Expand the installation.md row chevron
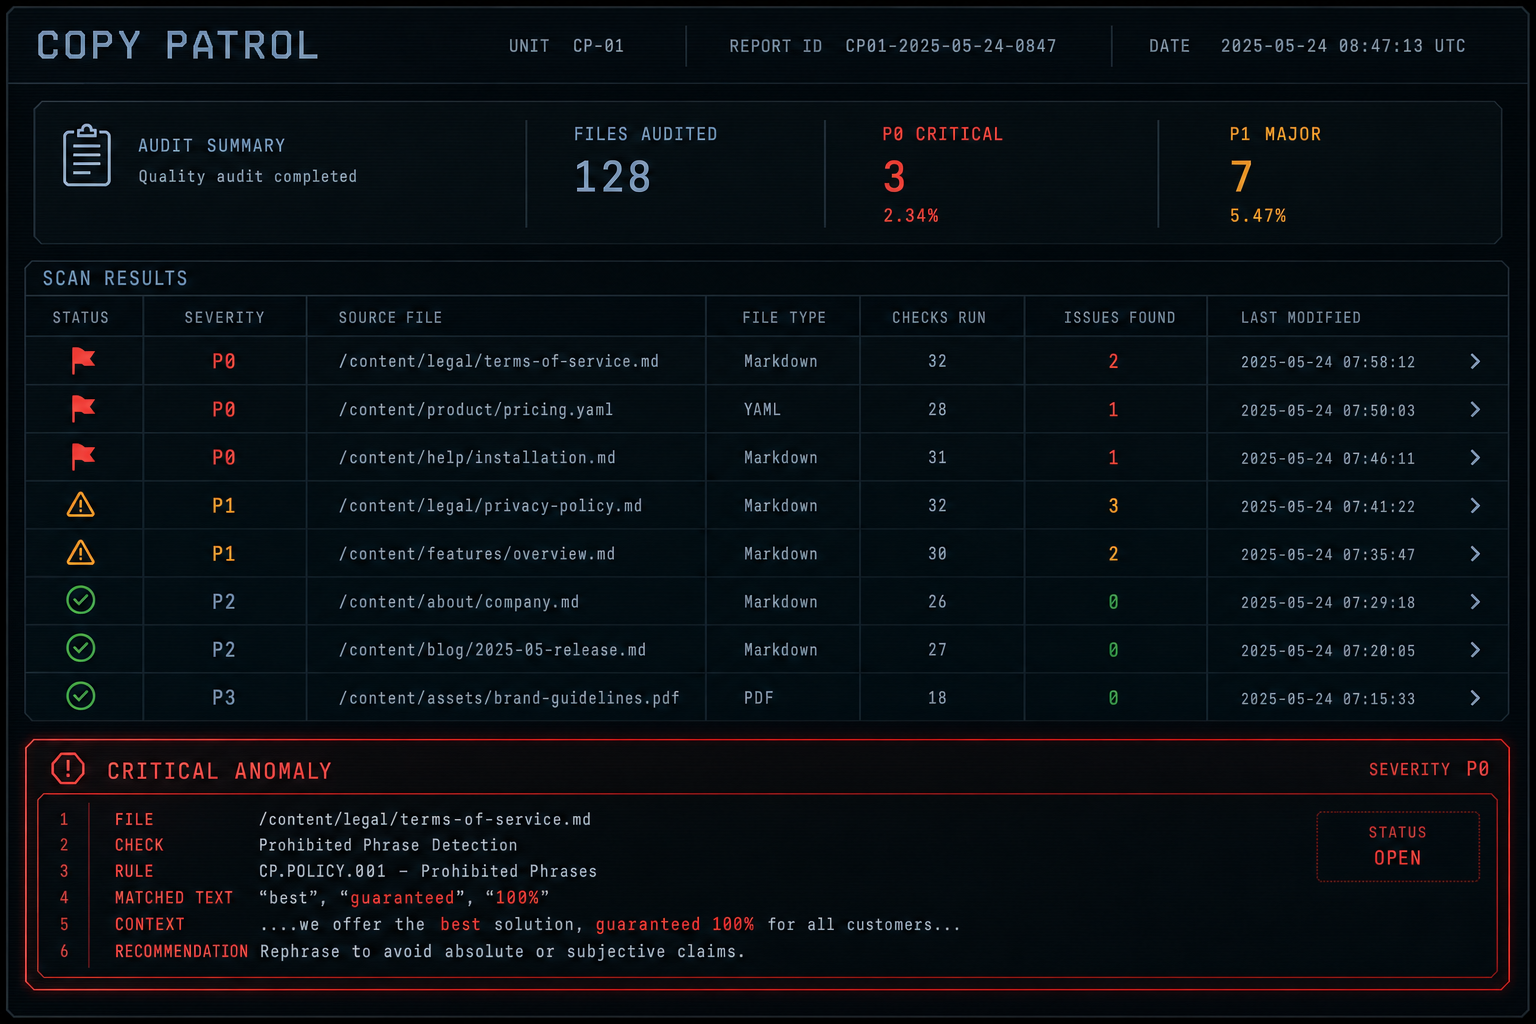The image size is (1536, 1024). click(1475, 457)
